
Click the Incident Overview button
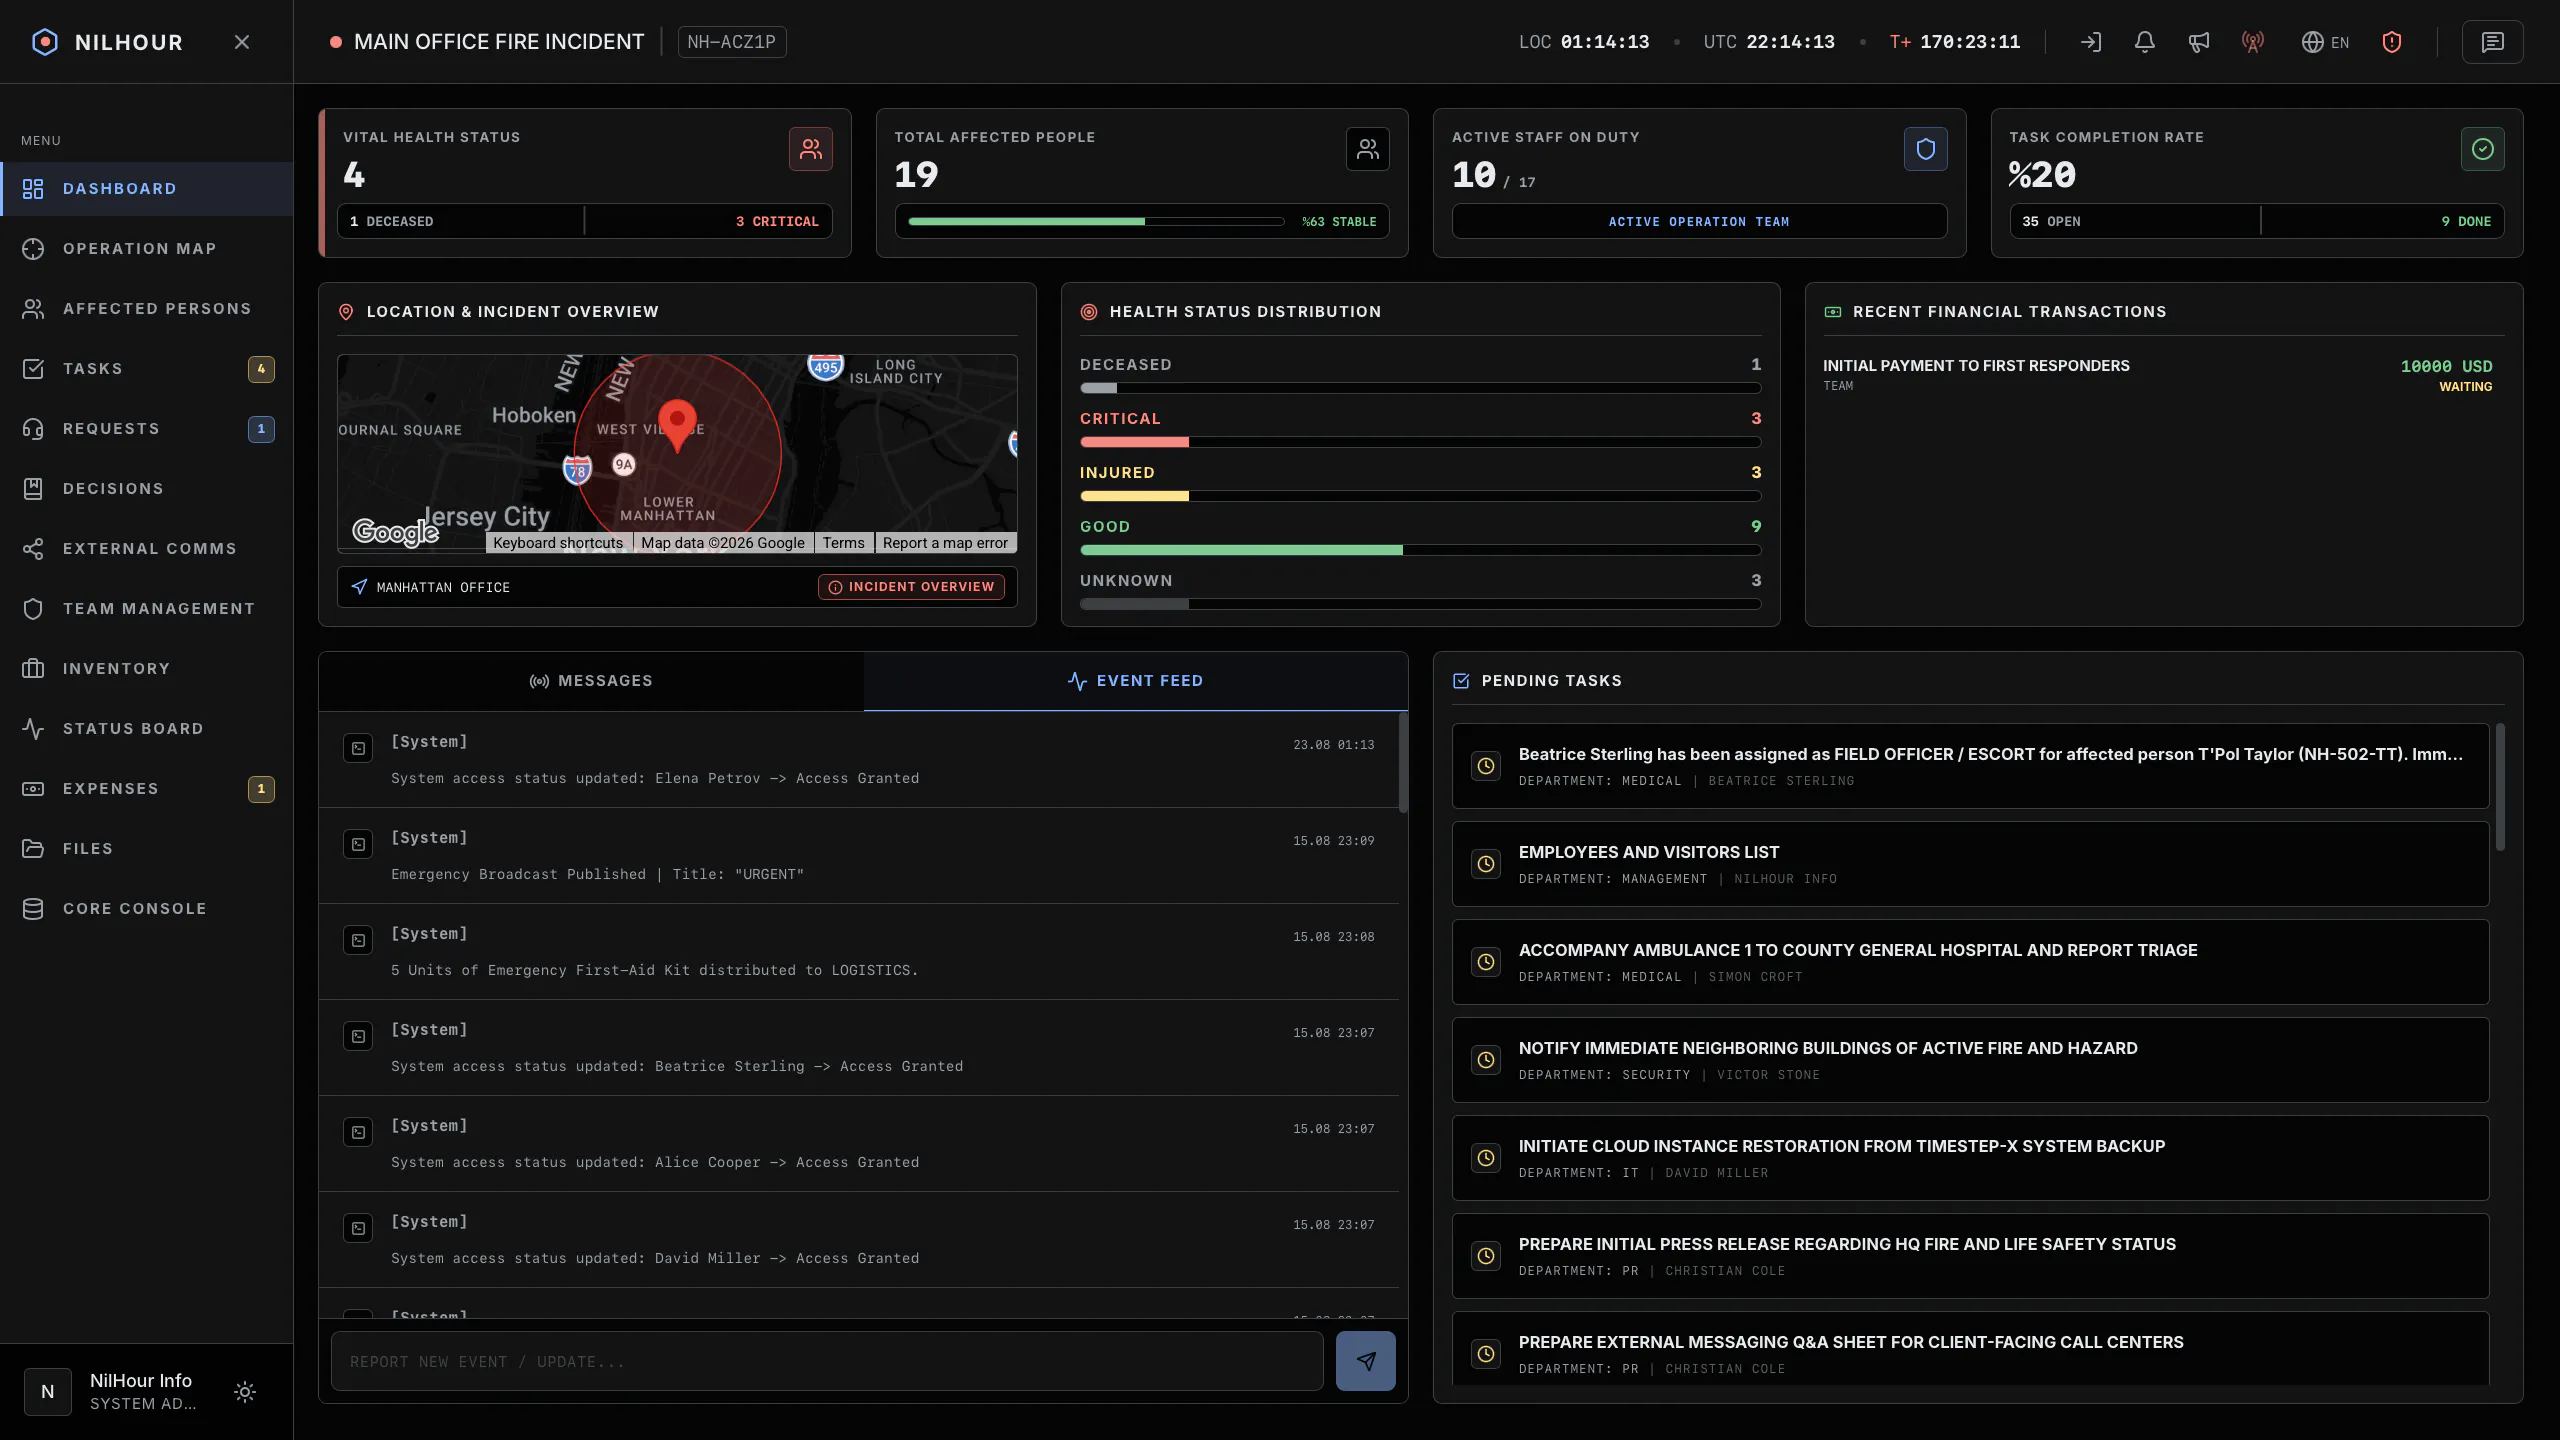click(x=912, y=587)
